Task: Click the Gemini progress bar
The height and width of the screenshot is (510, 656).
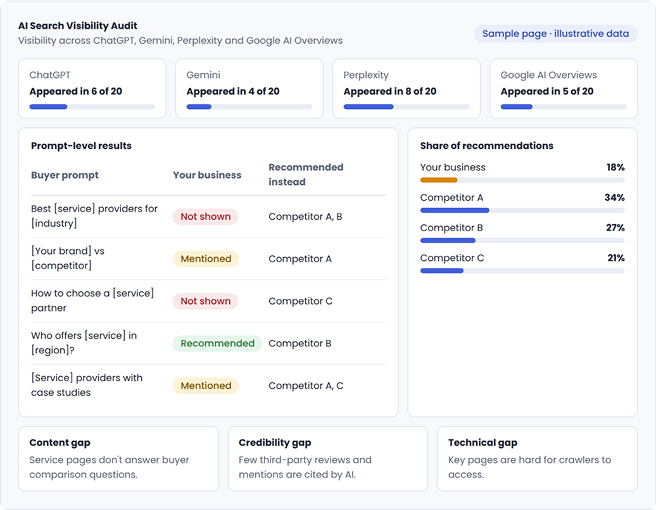Action: (x=249, y=107)
